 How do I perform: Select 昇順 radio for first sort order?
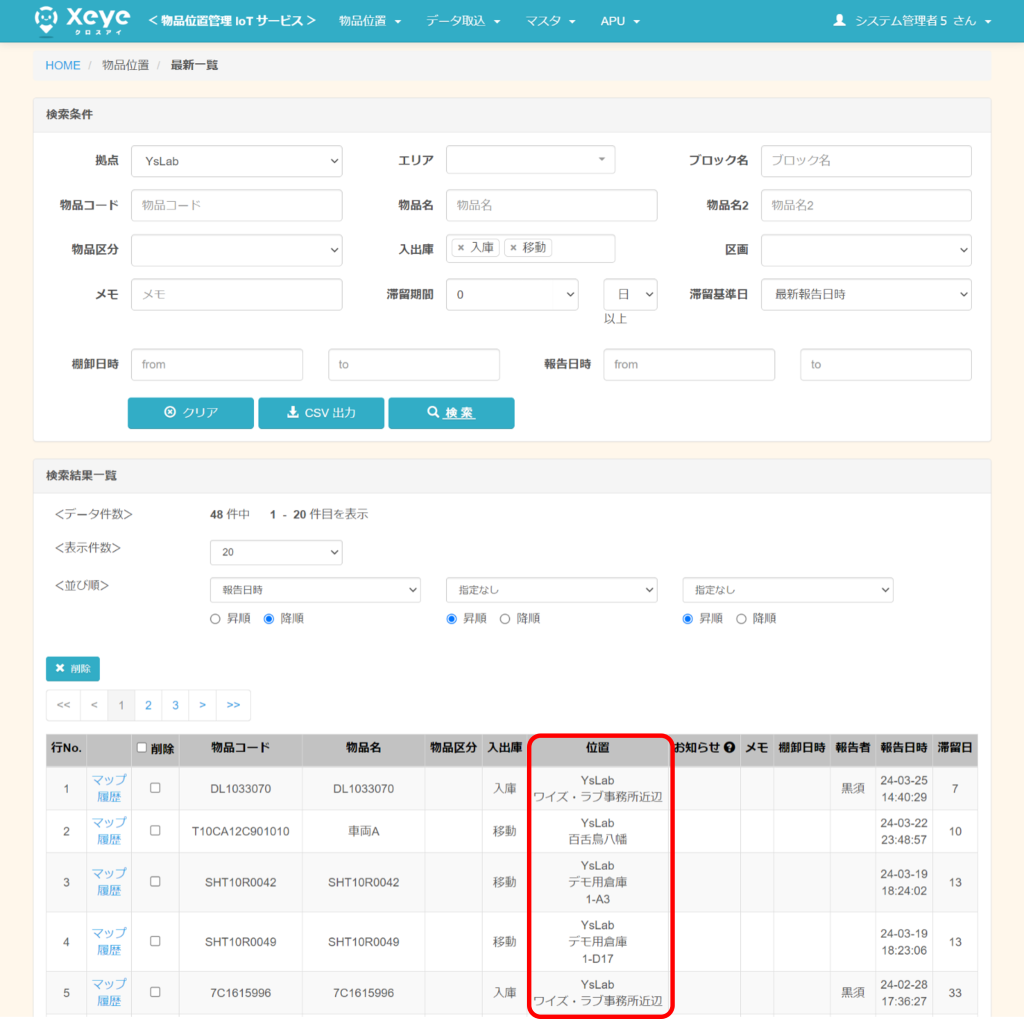coord(215,619)
